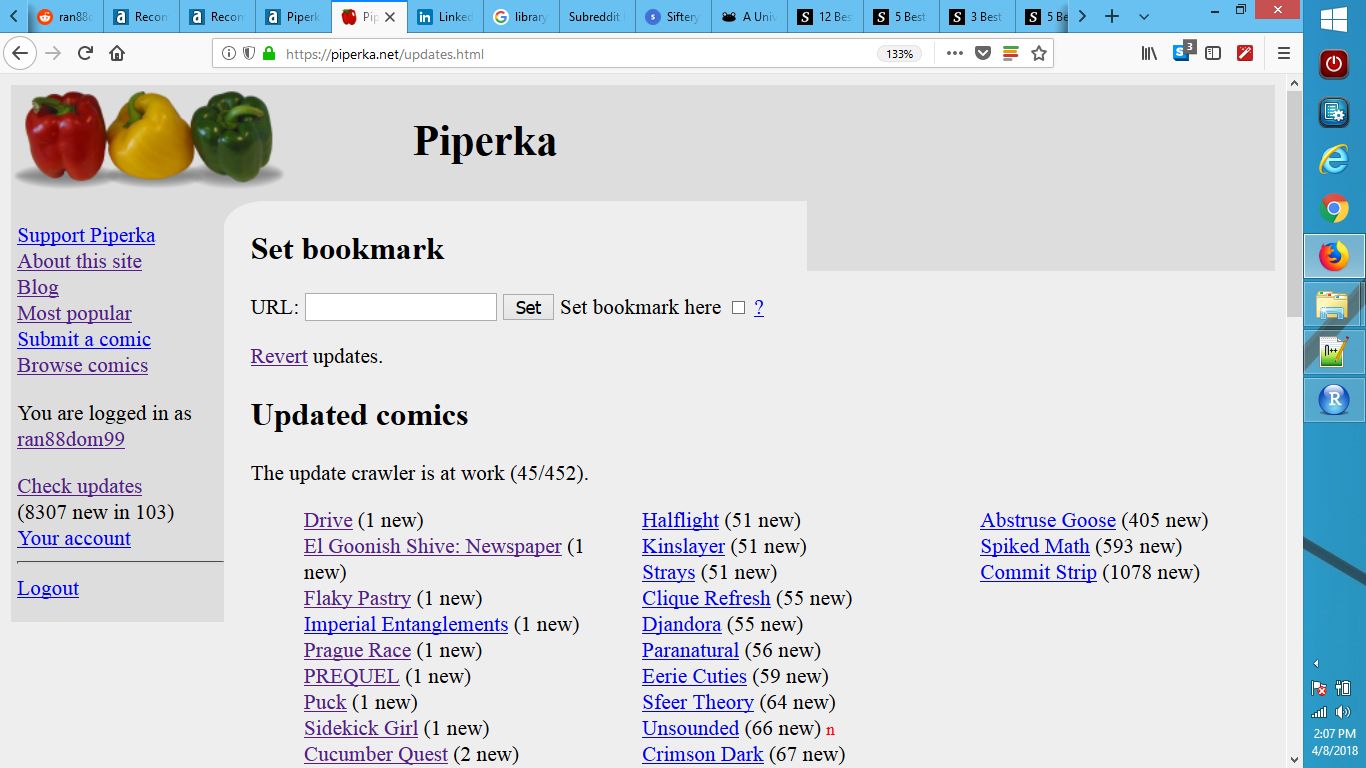Screen dimensions: 1366x768
Task: Click the Set button
Action: [528, 307]
